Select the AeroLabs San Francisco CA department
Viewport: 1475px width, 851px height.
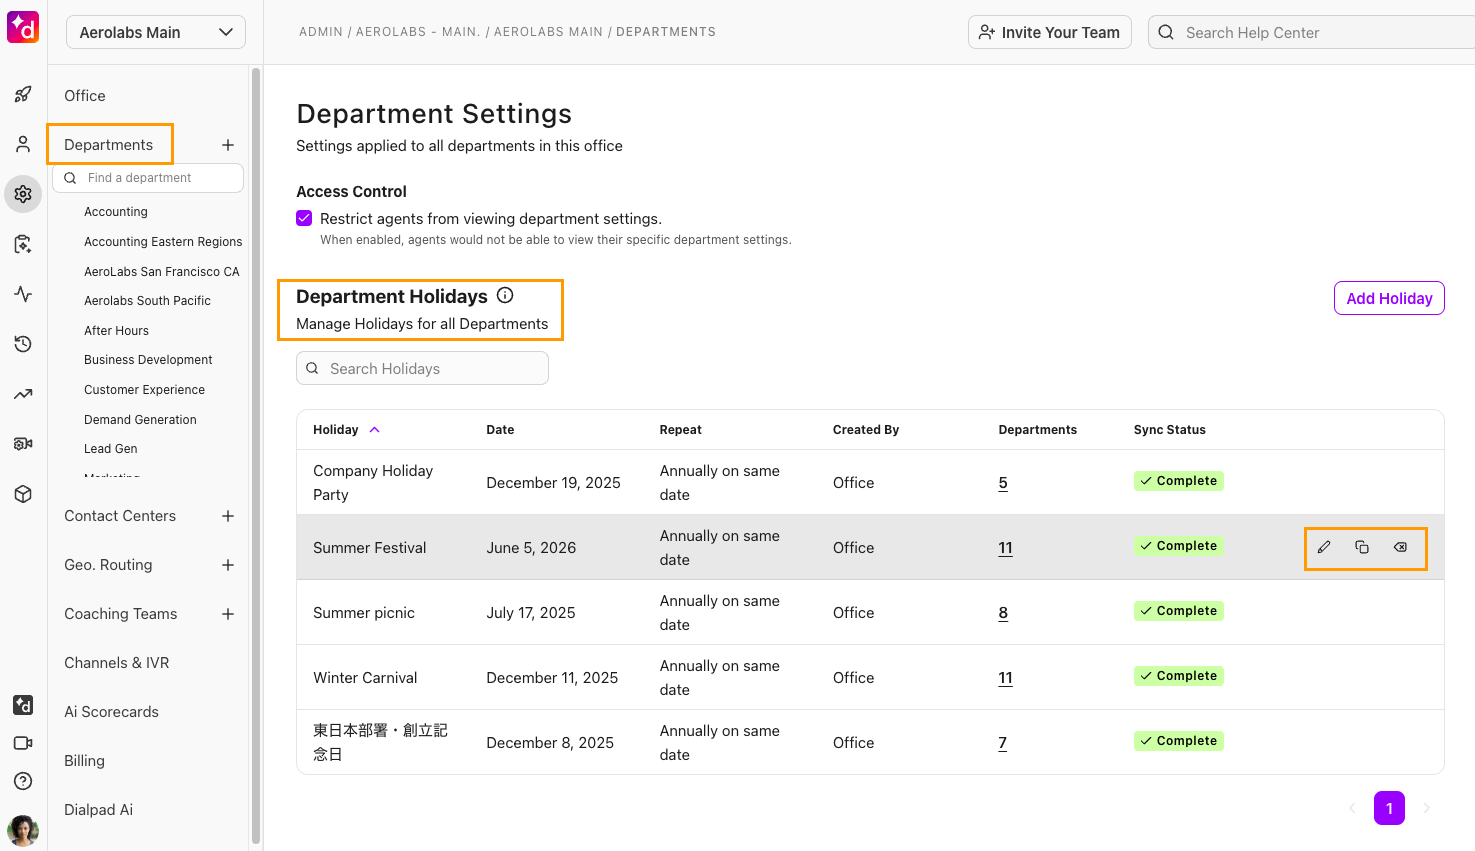tap(162, 272)
